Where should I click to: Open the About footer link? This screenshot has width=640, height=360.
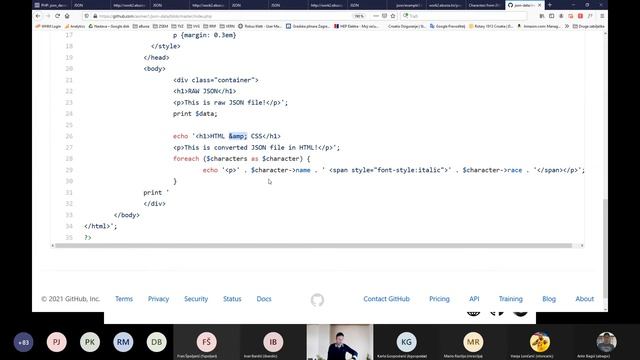(x=584, y=299)
